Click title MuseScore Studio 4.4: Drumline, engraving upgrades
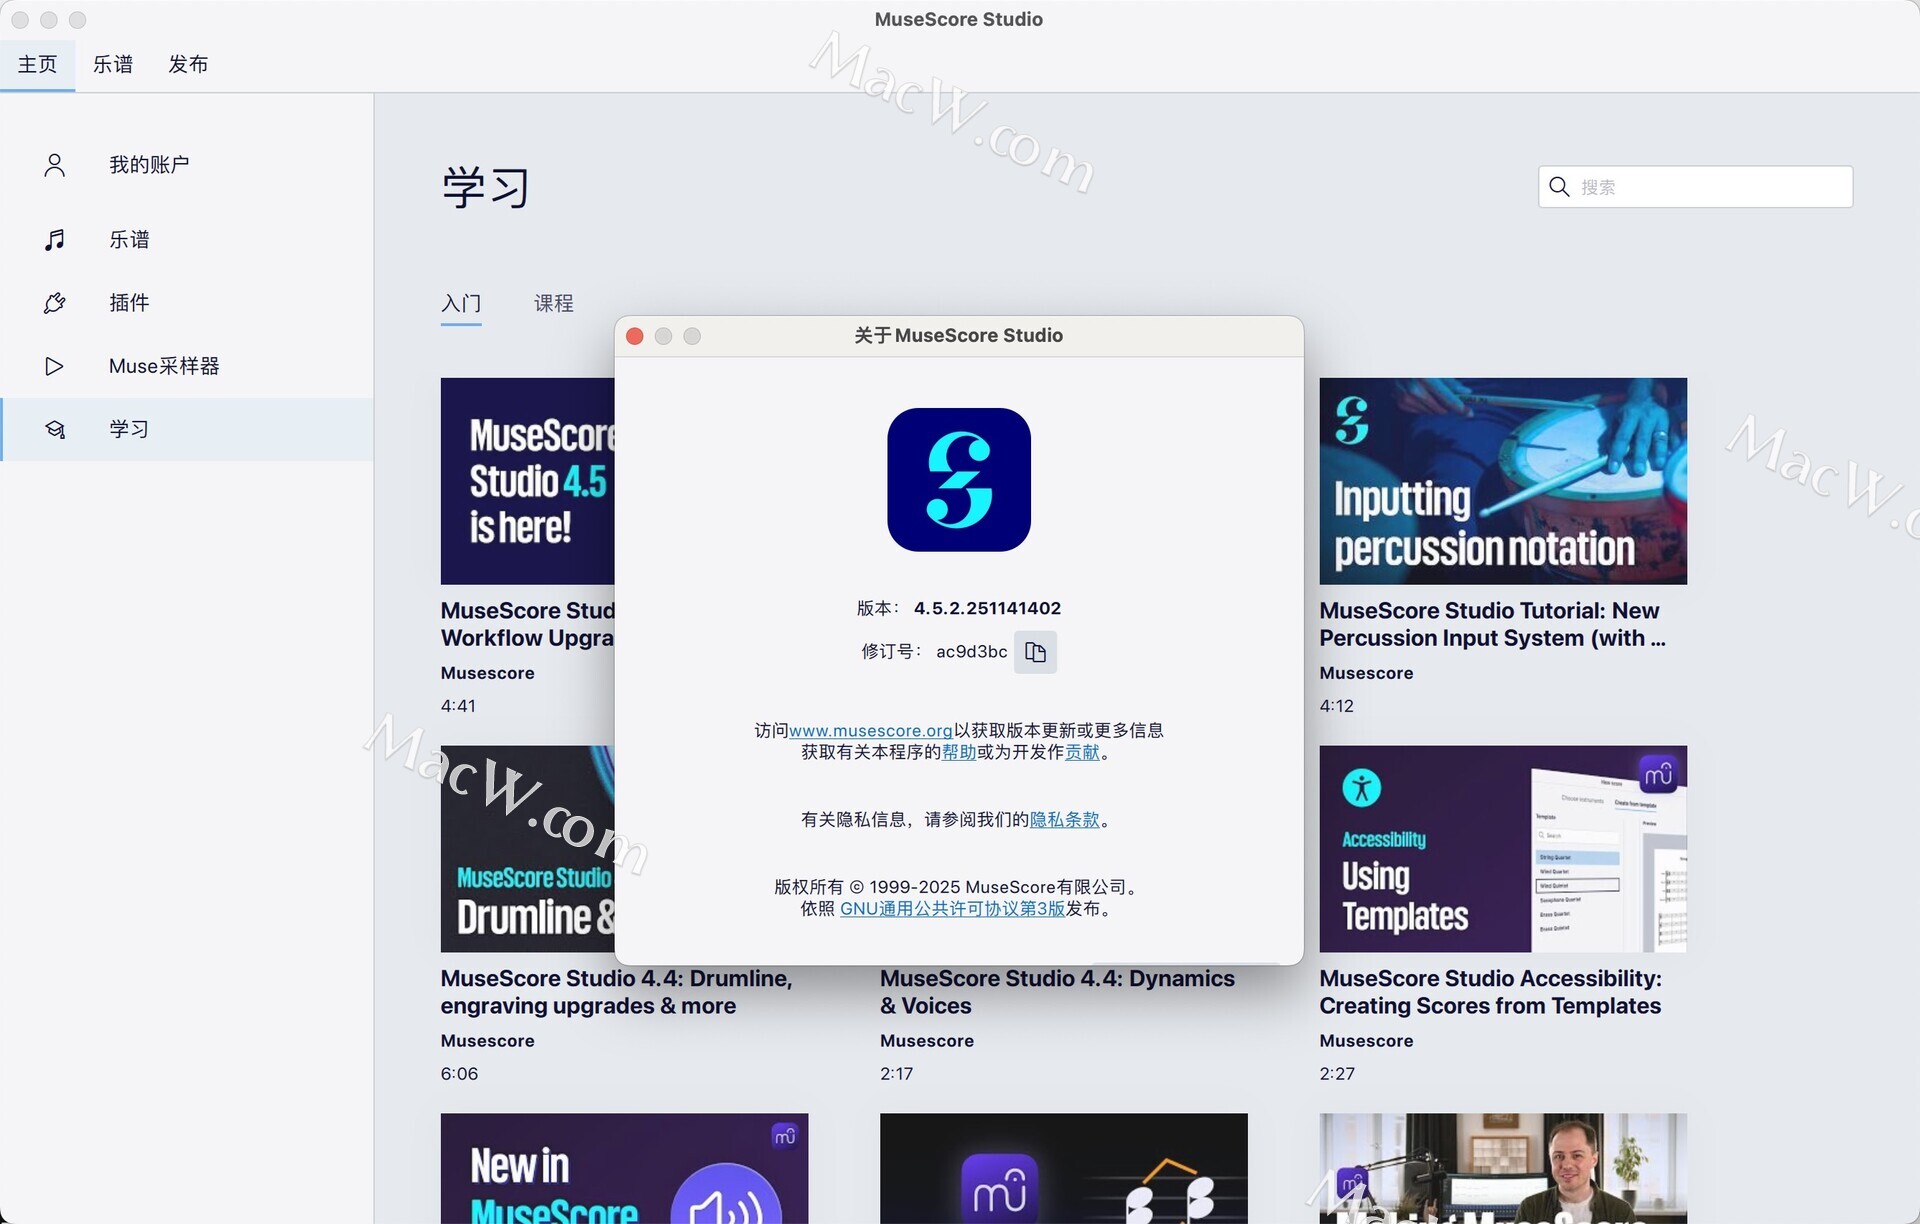This screenshot has height=1224, width=1920. pyautogui.click(x=616, y=992)
